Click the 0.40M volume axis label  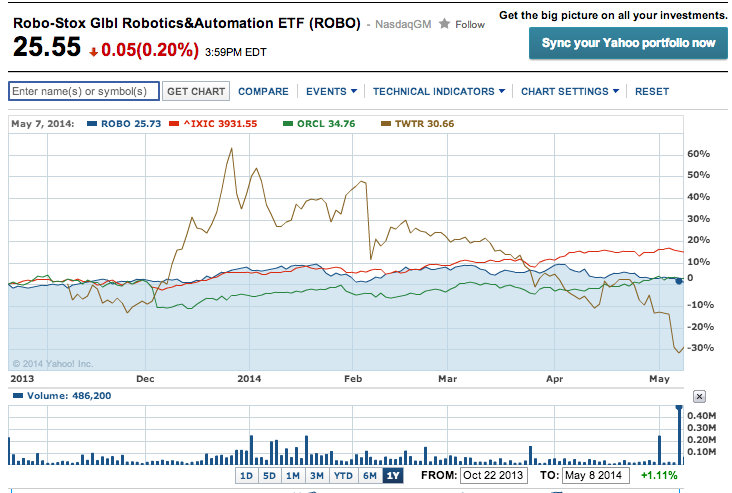(x=701, y=416)
